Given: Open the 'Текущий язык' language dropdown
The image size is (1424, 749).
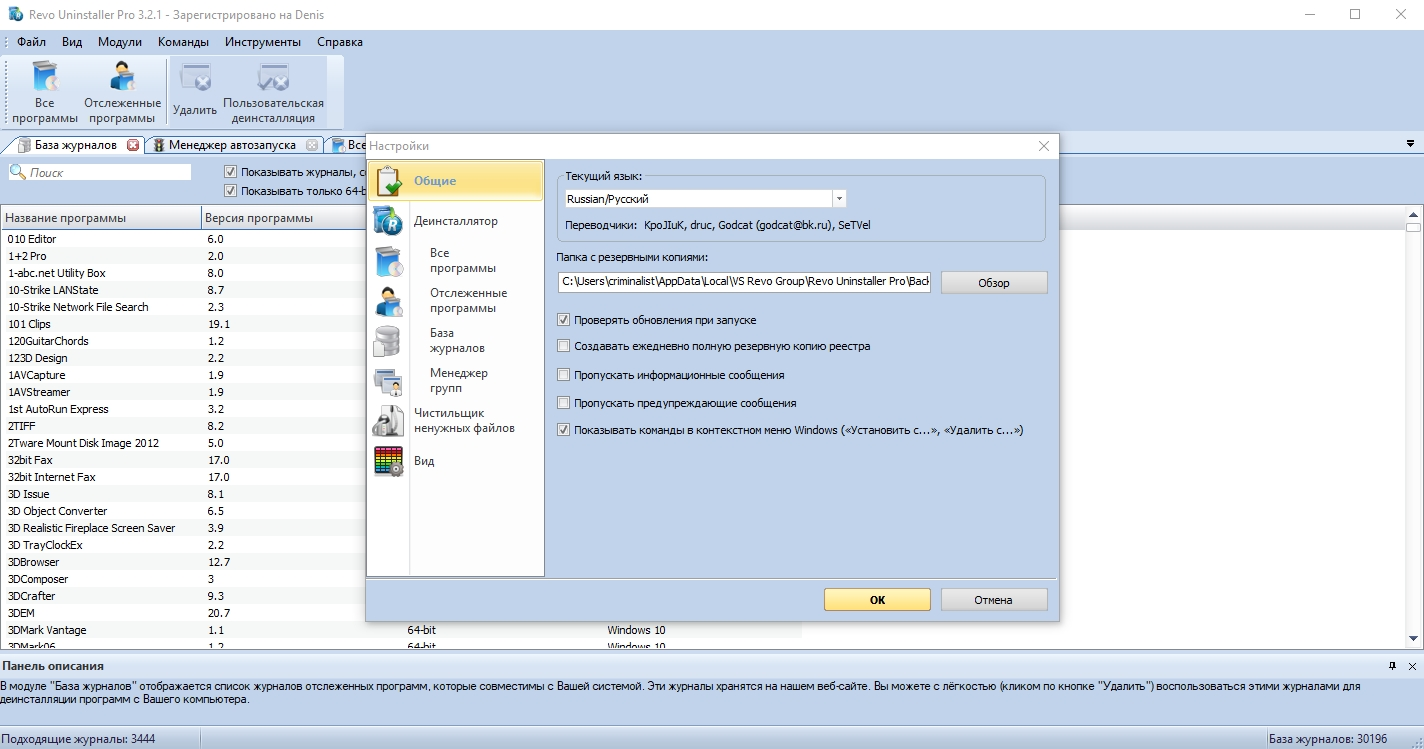Looking at the screenshot, I should point(840,199).
